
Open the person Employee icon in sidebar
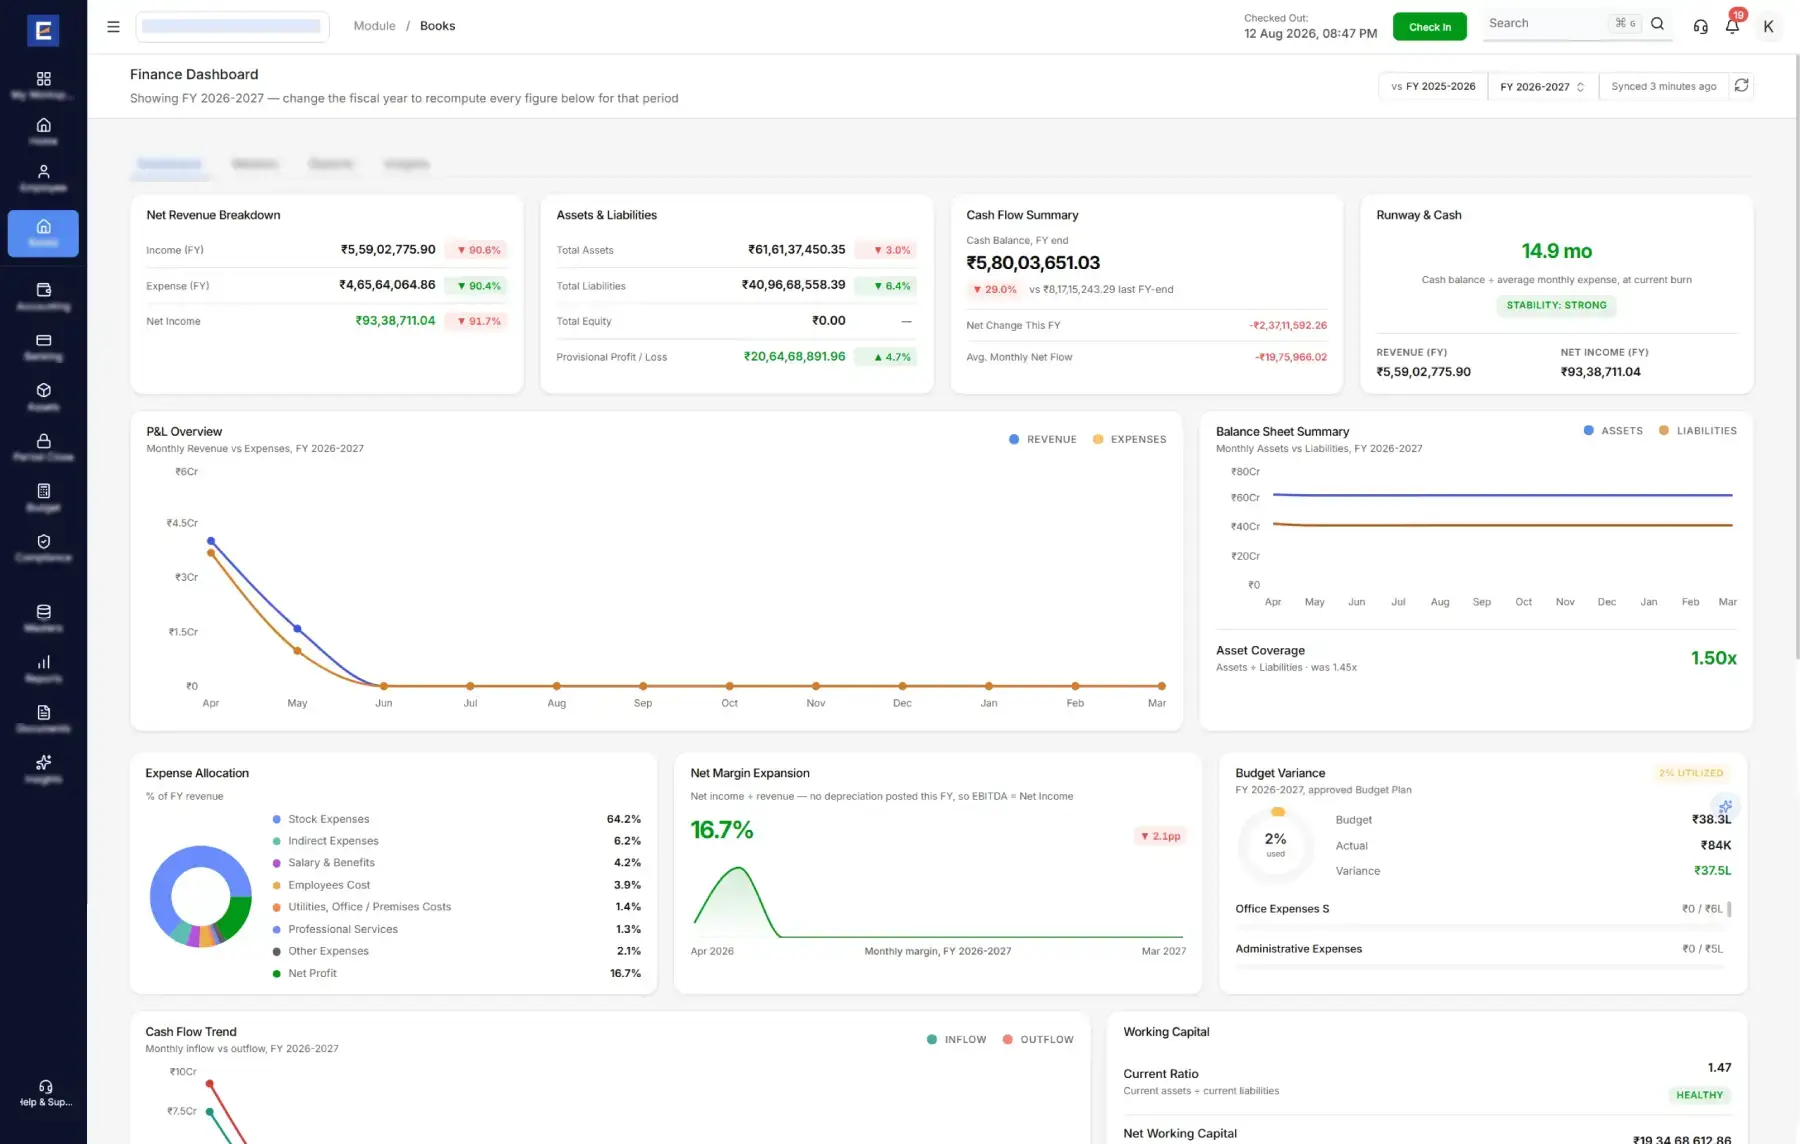(x=43, y=171)
